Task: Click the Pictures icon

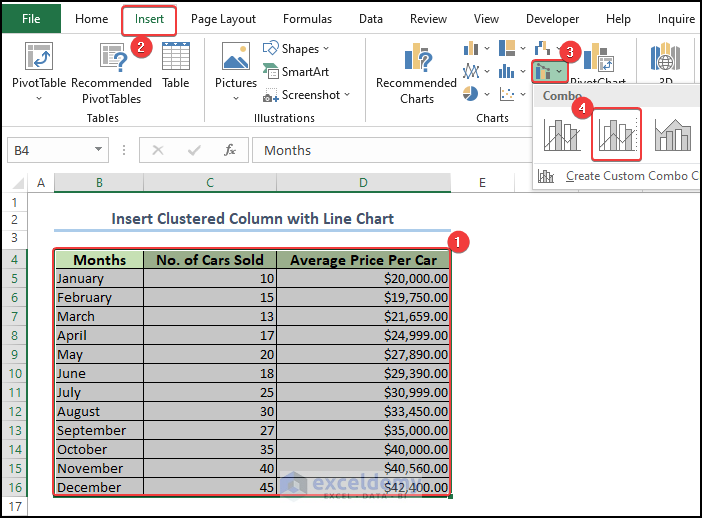Action: pos(236,60)
